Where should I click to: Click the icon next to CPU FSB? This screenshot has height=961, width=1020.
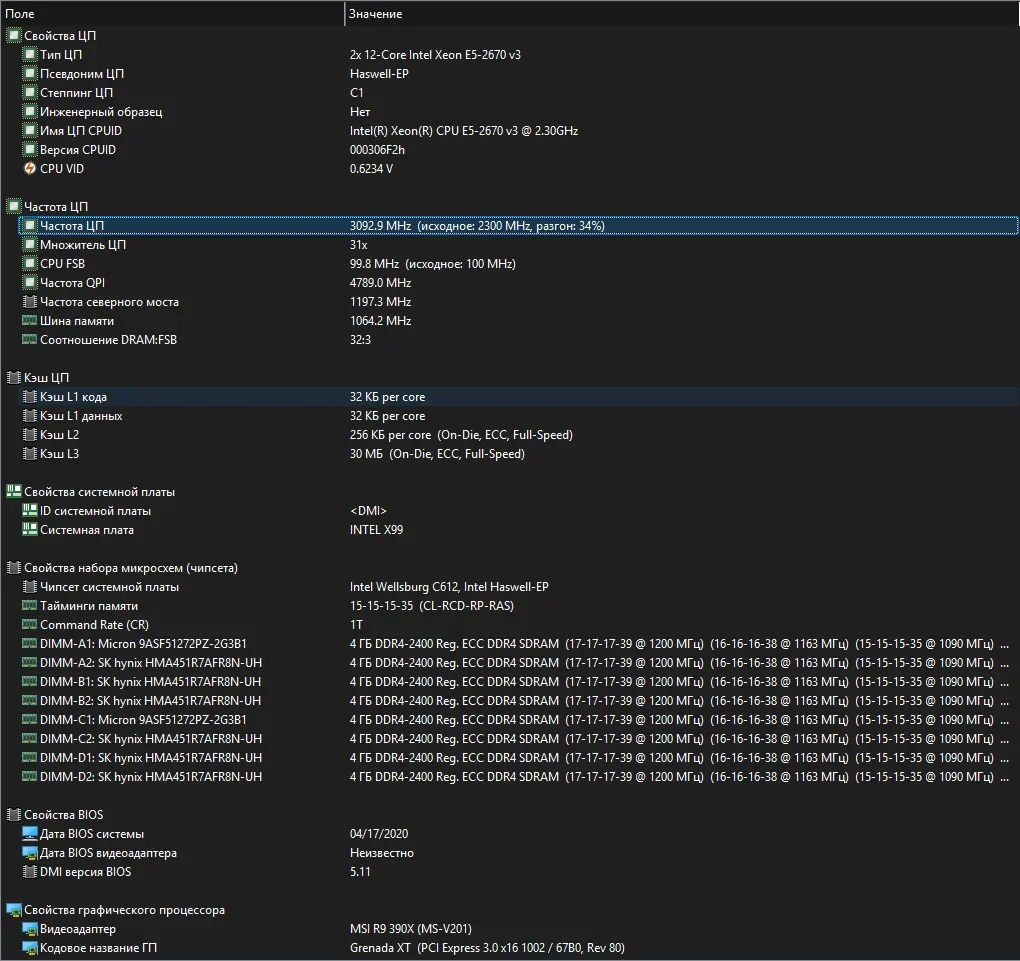tap(29, 264)
